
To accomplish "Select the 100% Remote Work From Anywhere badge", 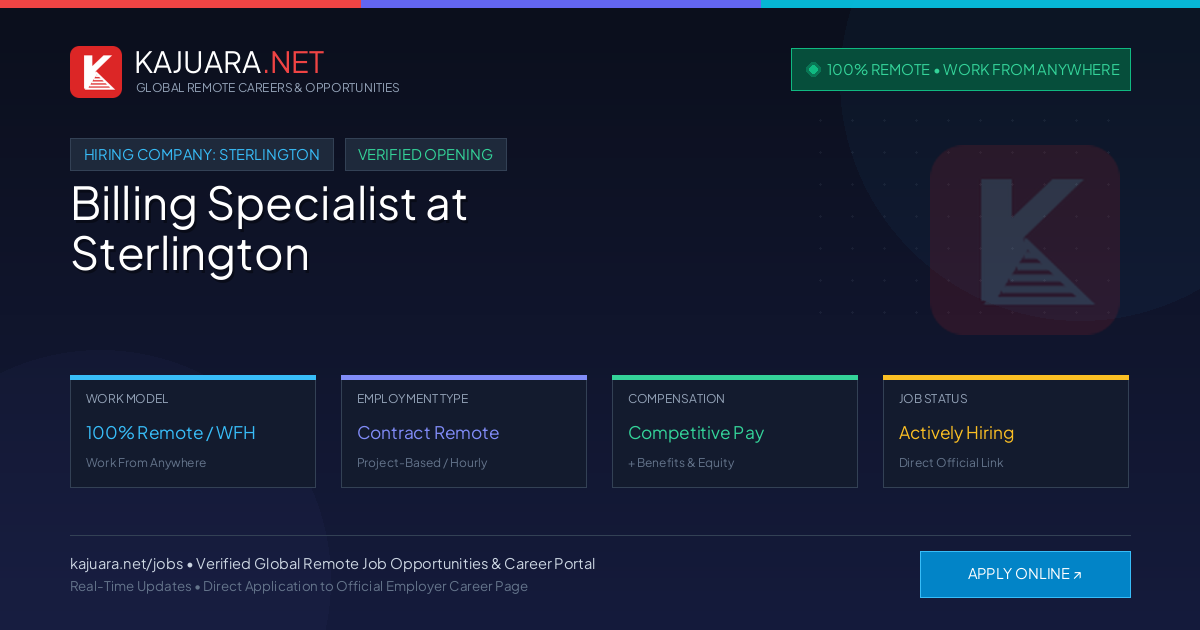I will pos(961,70).
